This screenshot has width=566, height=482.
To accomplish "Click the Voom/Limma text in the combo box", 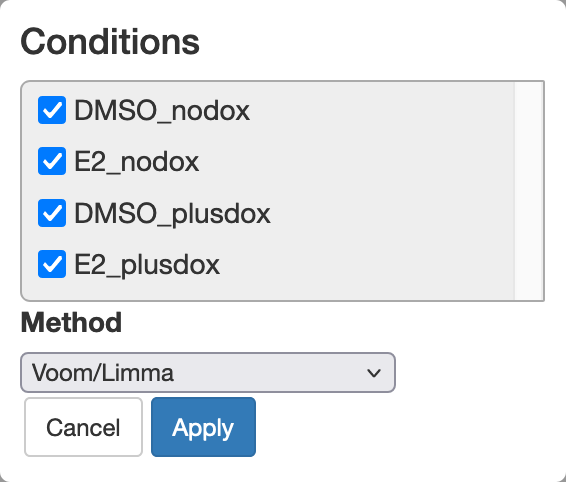I will (x=103, y=373).
